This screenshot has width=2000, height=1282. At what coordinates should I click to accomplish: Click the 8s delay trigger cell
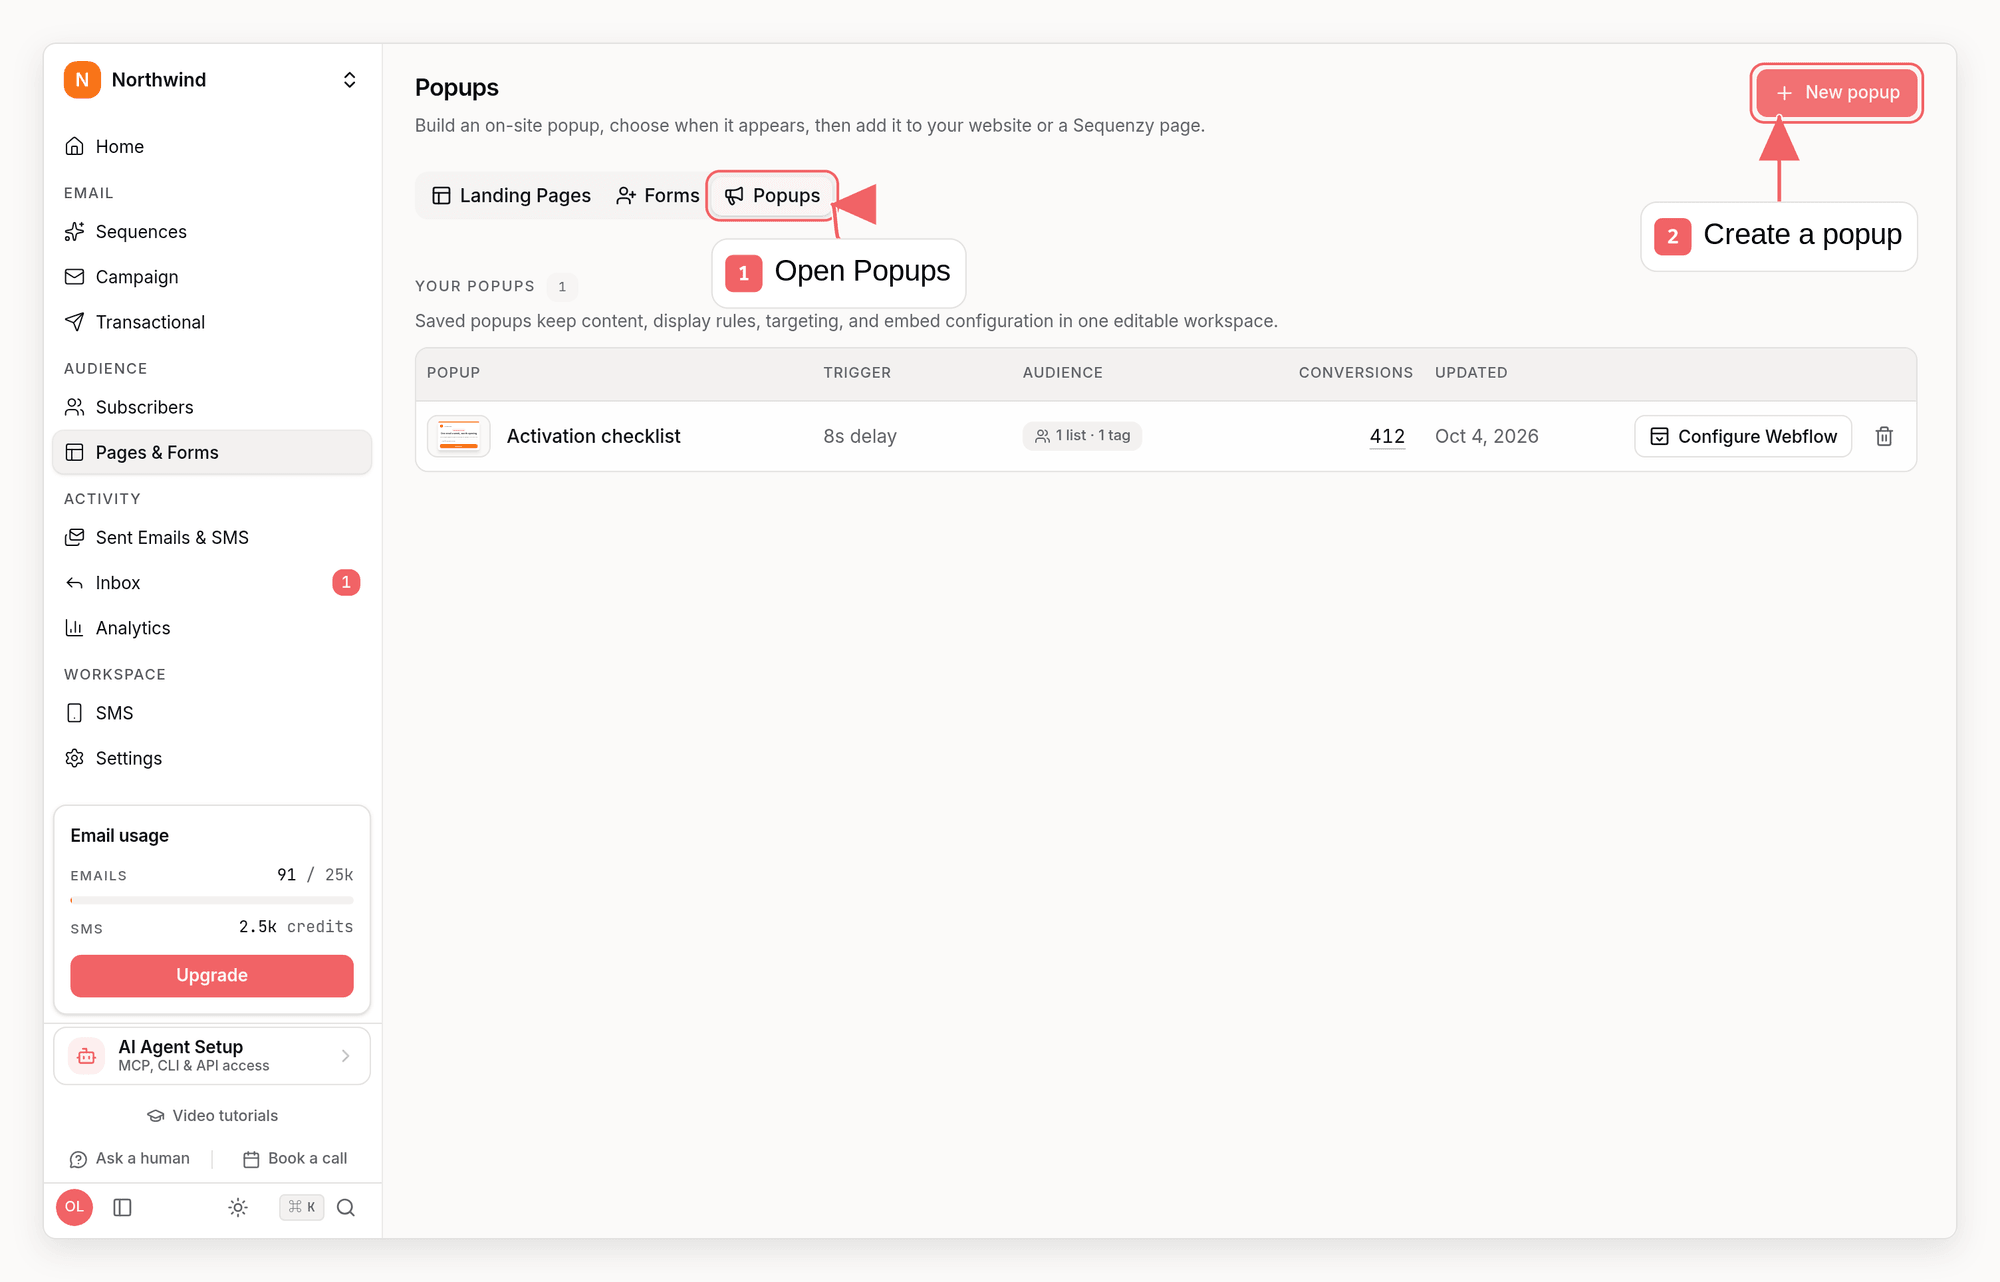pyautogui.click(x=860, y=436)
